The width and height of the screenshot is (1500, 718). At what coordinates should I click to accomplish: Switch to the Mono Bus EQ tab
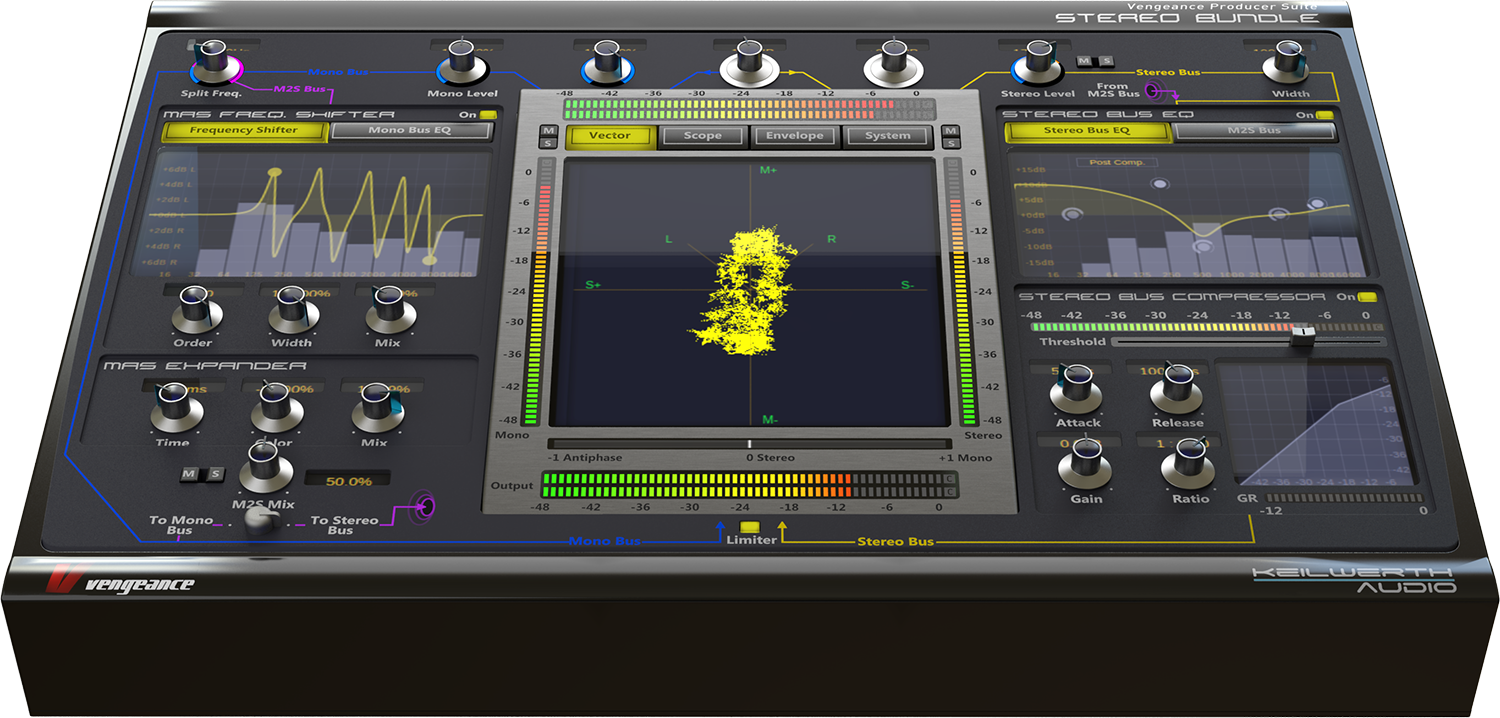click(410, 130)
